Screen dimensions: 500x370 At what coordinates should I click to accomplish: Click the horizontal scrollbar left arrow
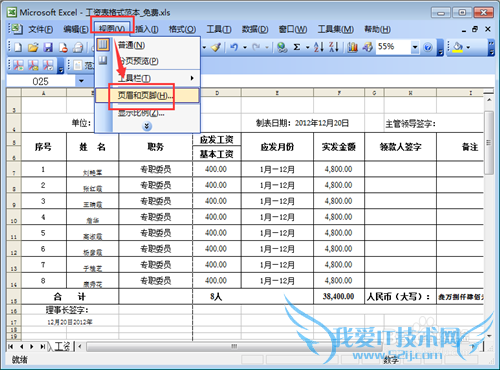pyautogui.click(x=80, y=346)
